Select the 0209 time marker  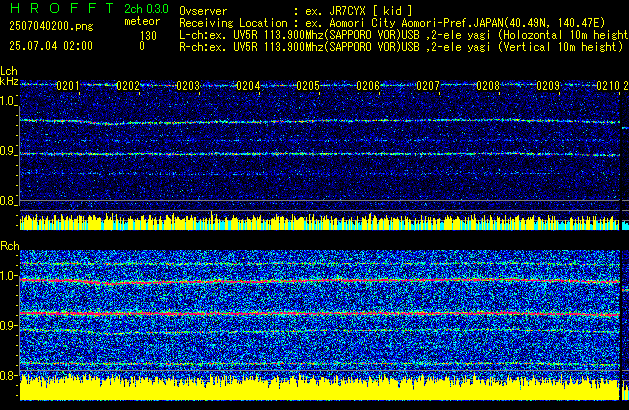tap(548, 86)
